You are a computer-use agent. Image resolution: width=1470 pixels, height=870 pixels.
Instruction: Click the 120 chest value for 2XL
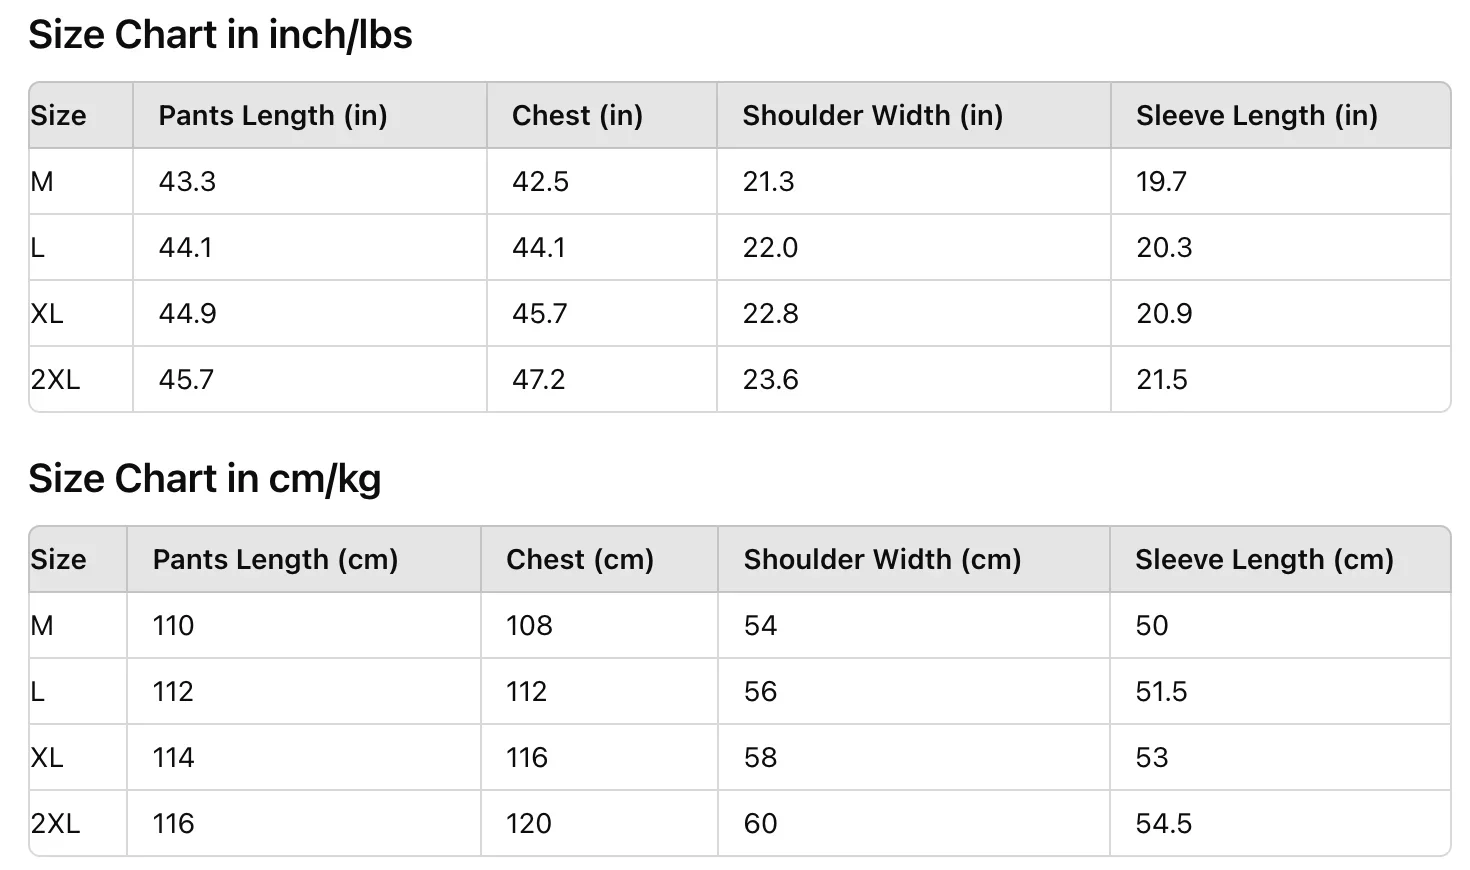pyautogui.click(x=600, y=823)
